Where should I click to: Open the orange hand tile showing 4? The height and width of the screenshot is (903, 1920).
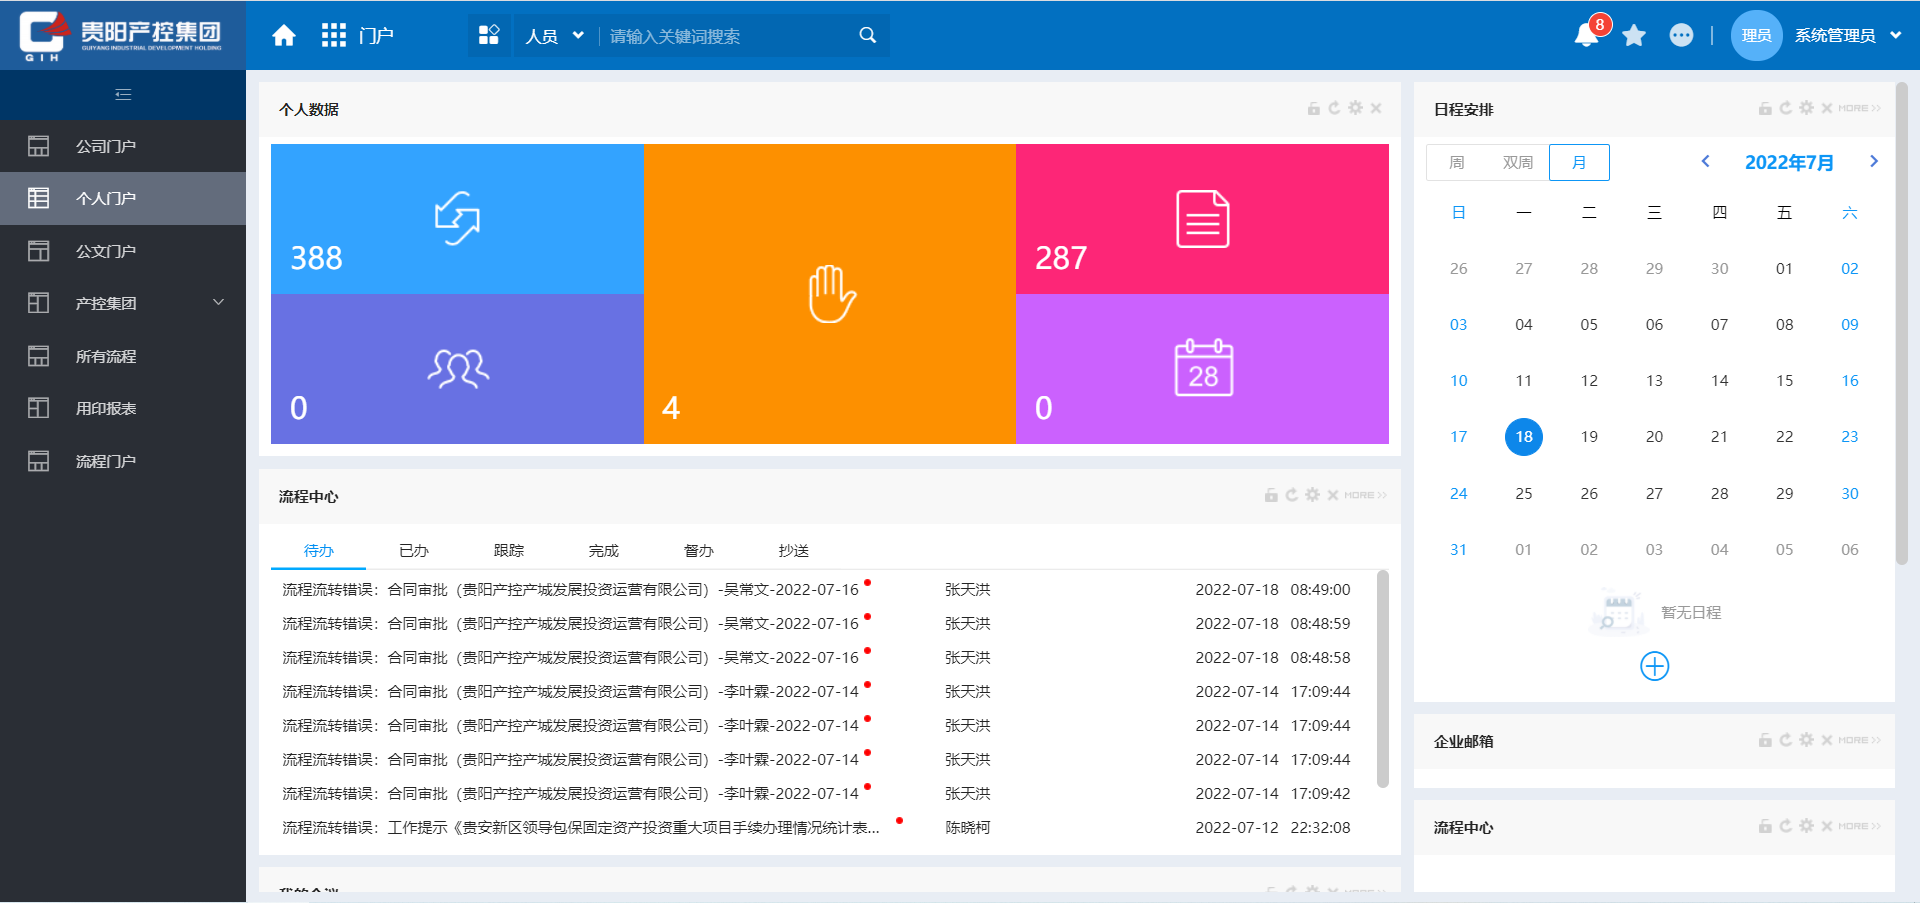[830, 294]
